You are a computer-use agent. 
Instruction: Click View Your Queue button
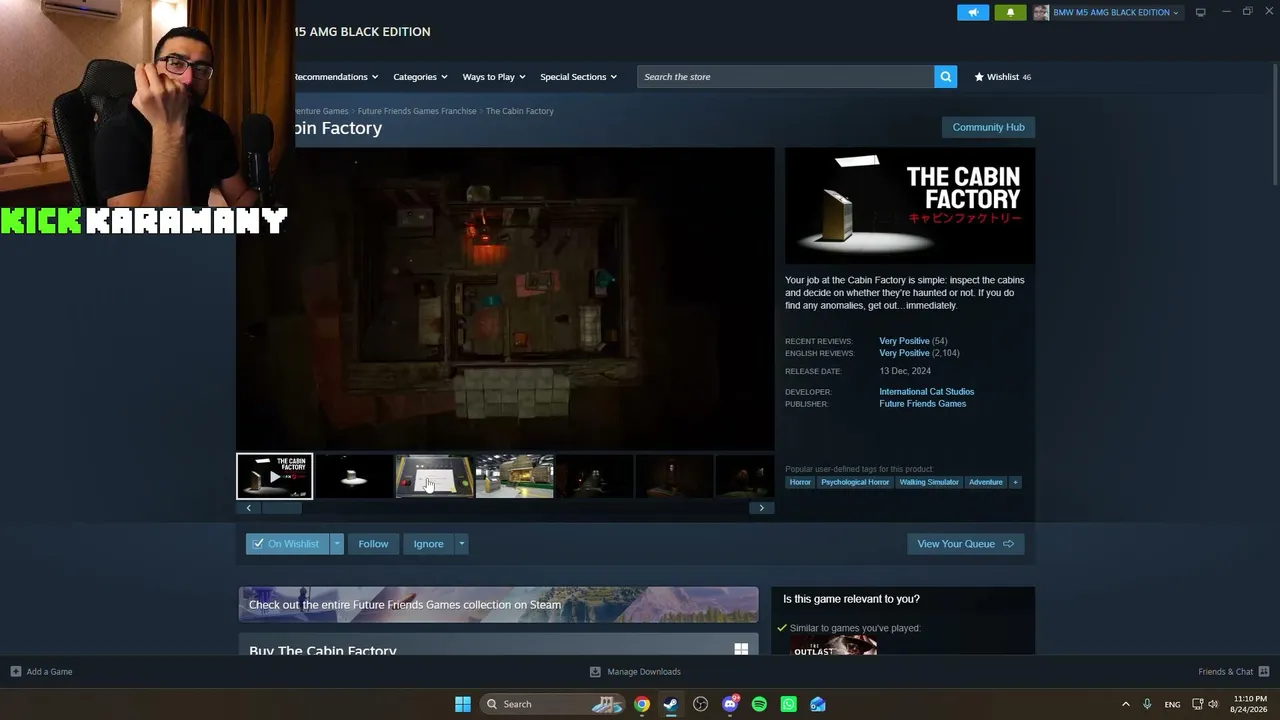965,544
